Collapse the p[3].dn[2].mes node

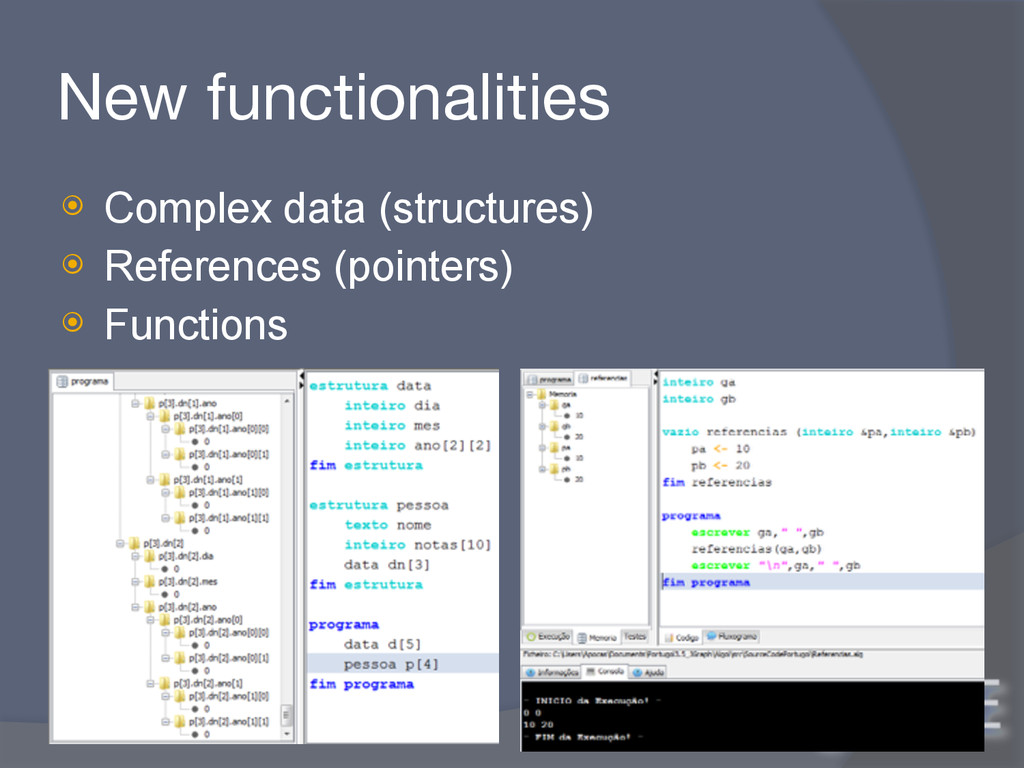click(x=135, y=582)
